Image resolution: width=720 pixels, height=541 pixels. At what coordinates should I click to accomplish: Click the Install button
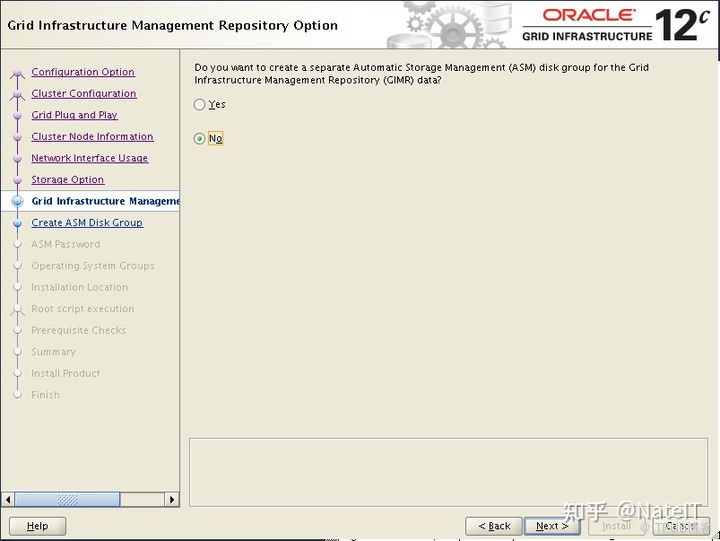click(x=617, y=526)
